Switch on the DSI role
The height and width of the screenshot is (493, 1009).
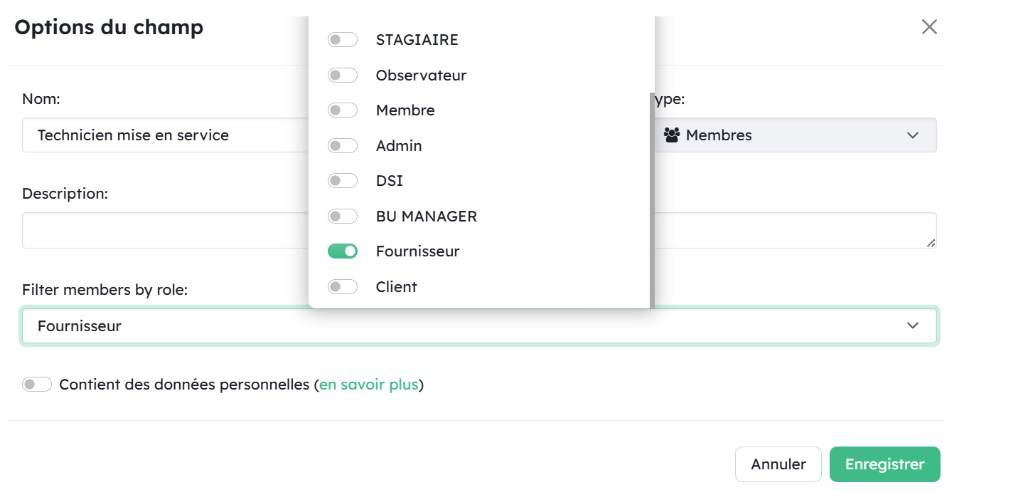pos(343,181)
